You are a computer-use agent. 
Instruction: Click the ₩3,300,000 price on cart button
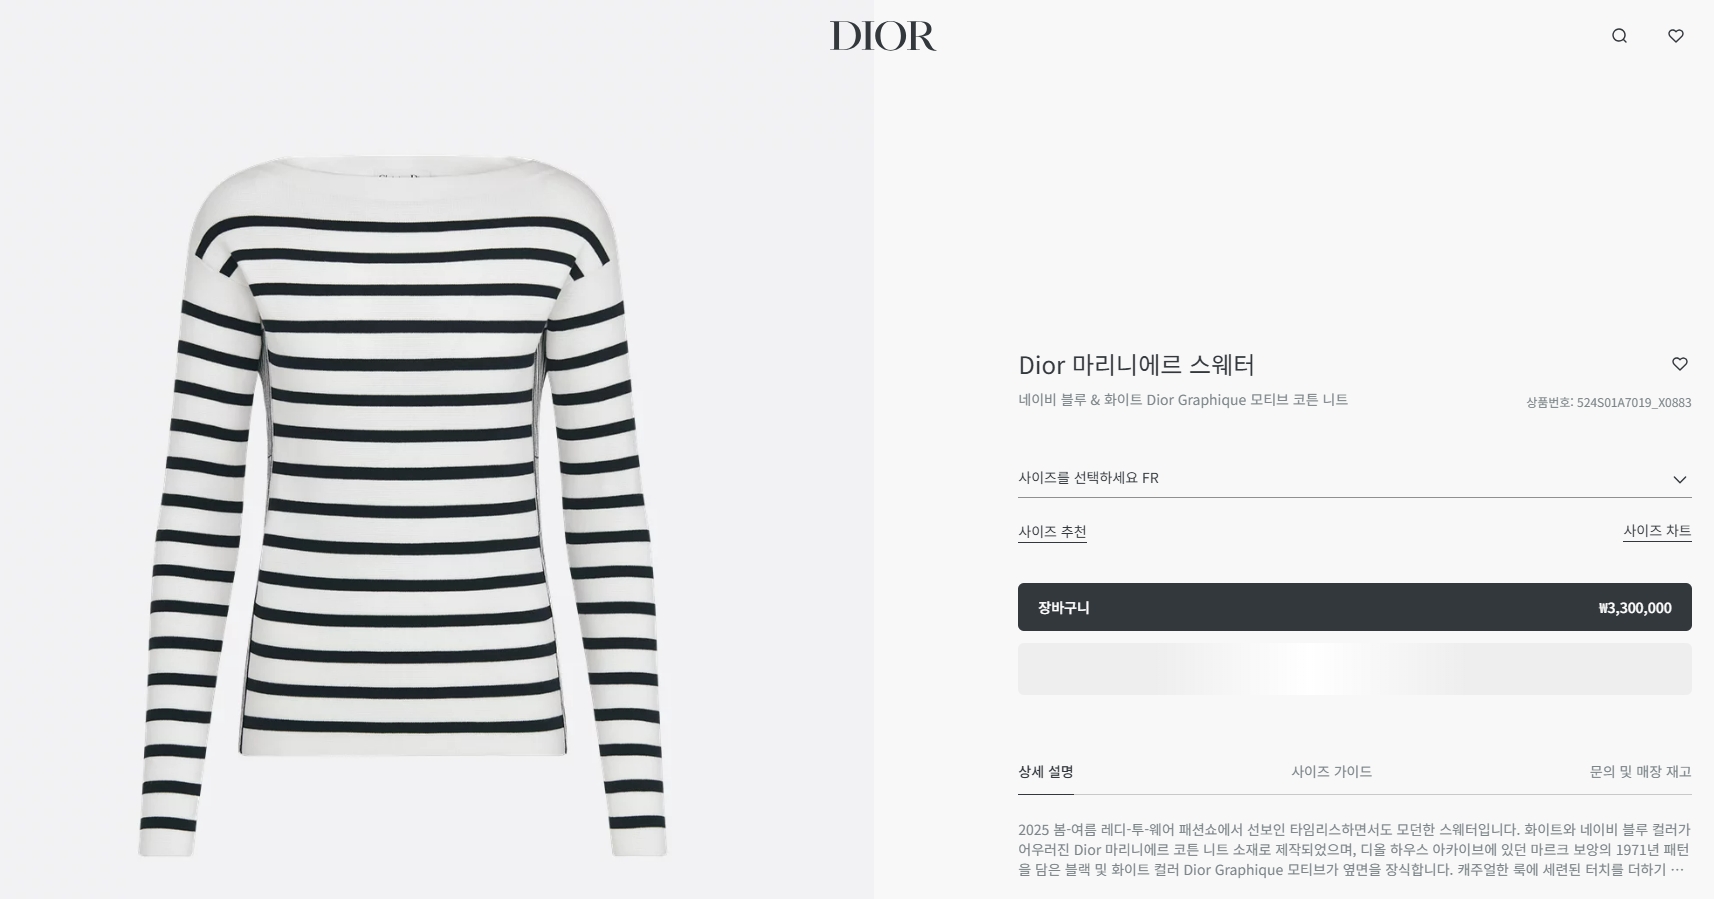(1635, 608)
